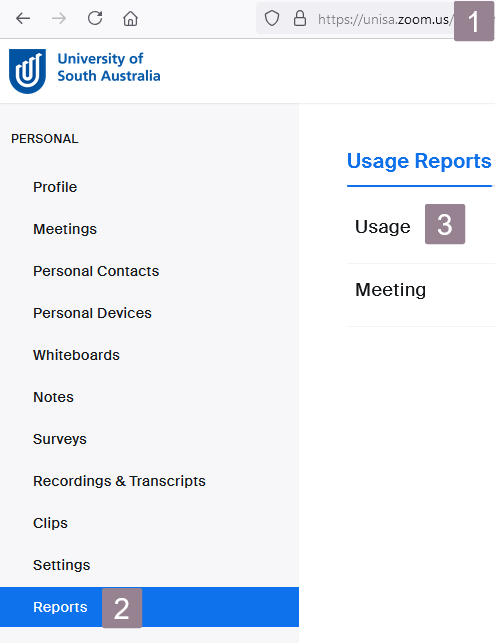Open the Profile page
This screenshot has height=643, width=495.
[55, 187]
